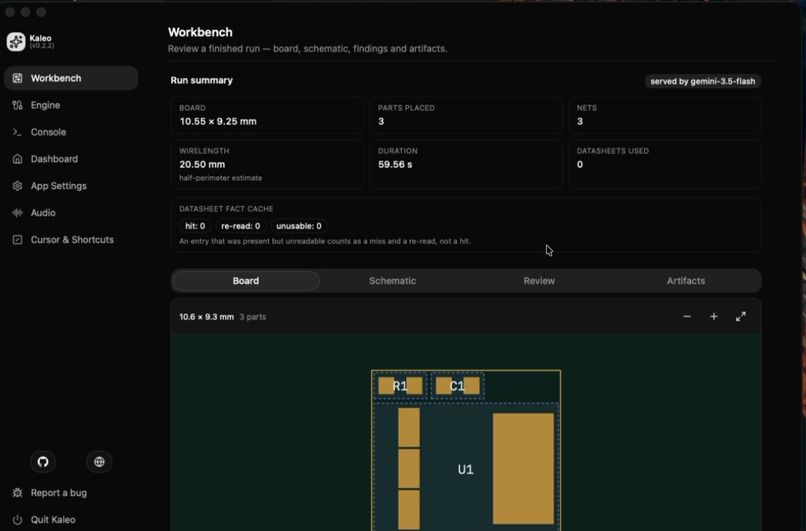Click the unusable: 0 cache chip
Screen dimensions: 806x531
click(x=299, y=226)
